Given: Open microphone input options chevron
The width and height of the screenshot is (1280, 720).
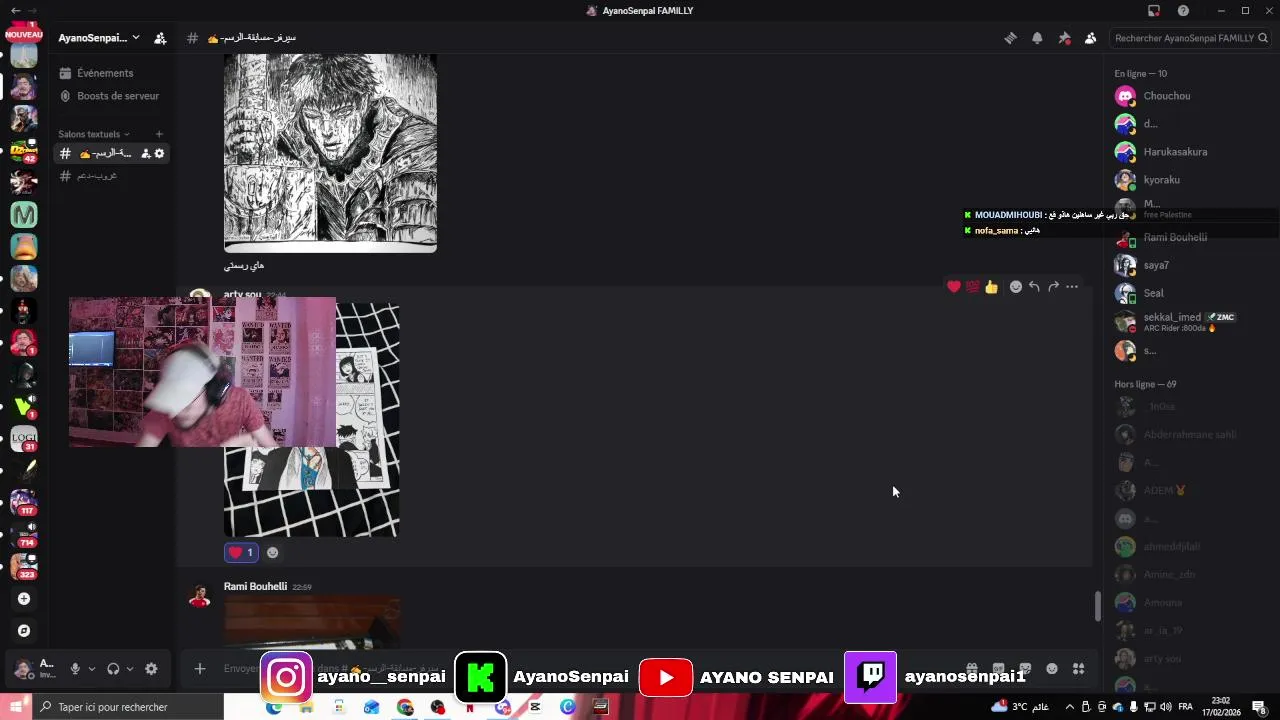Looking at the screenshot, I should tap(92, 669).
